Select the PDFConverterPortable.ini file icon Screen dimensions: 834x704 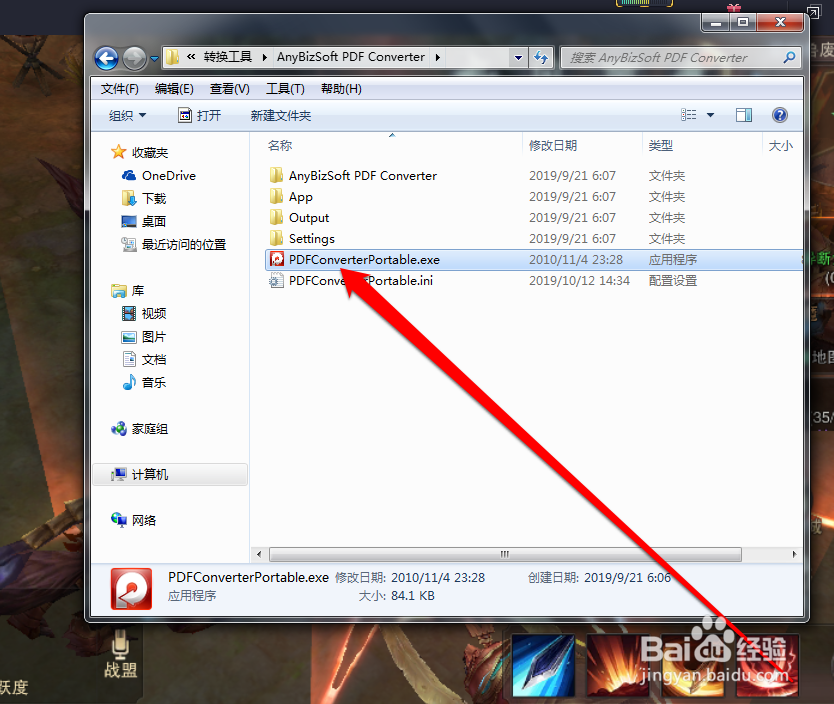pyautogui.click(x=276, y=280)
